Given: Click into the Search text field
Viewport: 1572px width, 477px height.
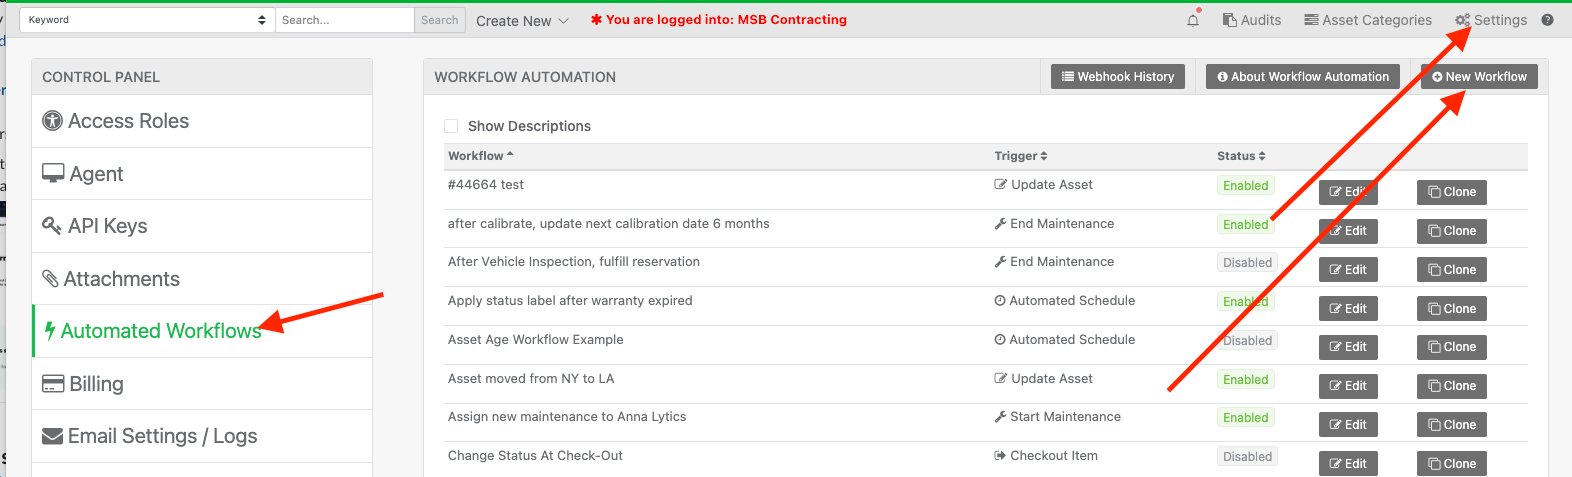Looking at the screenshot, I should click(x=345, y=20).
